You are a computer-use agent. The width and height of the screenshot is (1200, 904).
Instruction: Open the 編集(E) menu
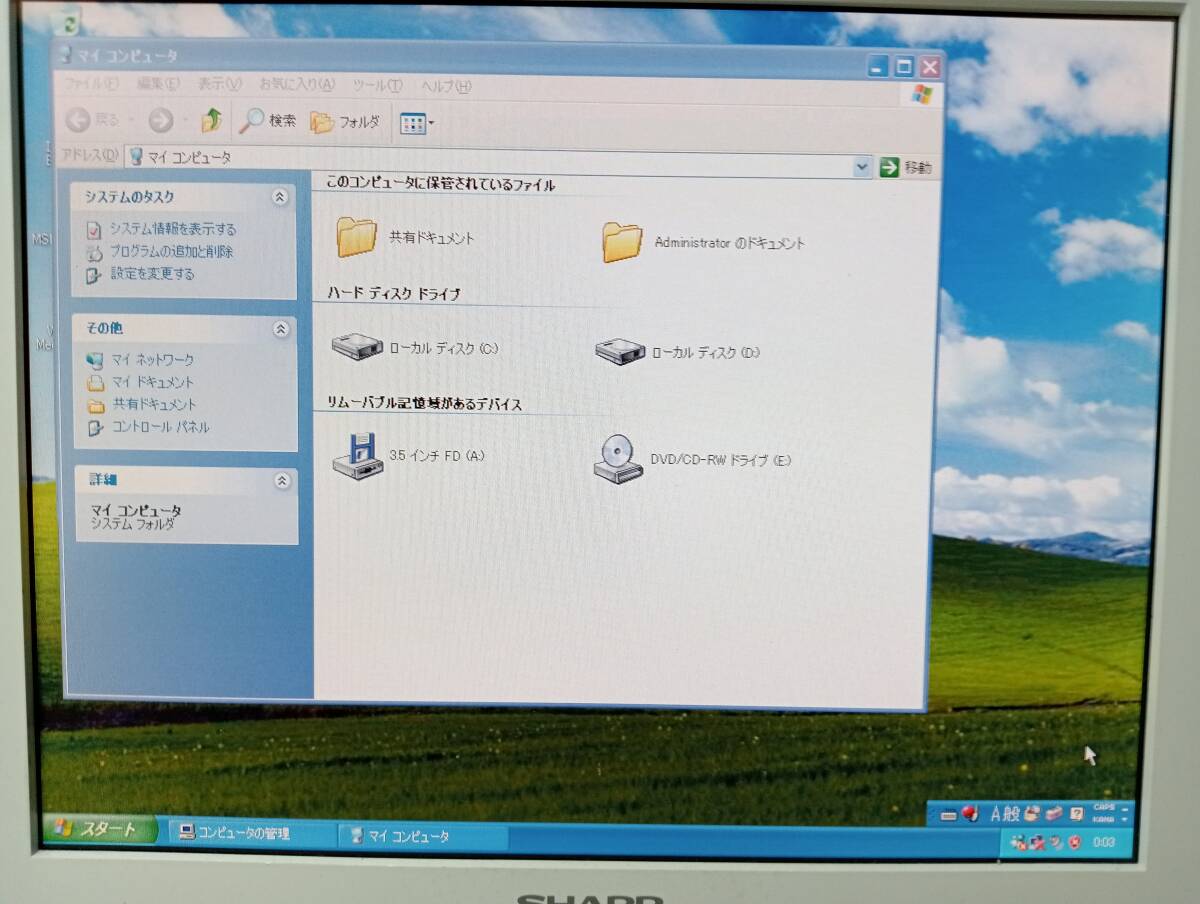click(158, 84)
